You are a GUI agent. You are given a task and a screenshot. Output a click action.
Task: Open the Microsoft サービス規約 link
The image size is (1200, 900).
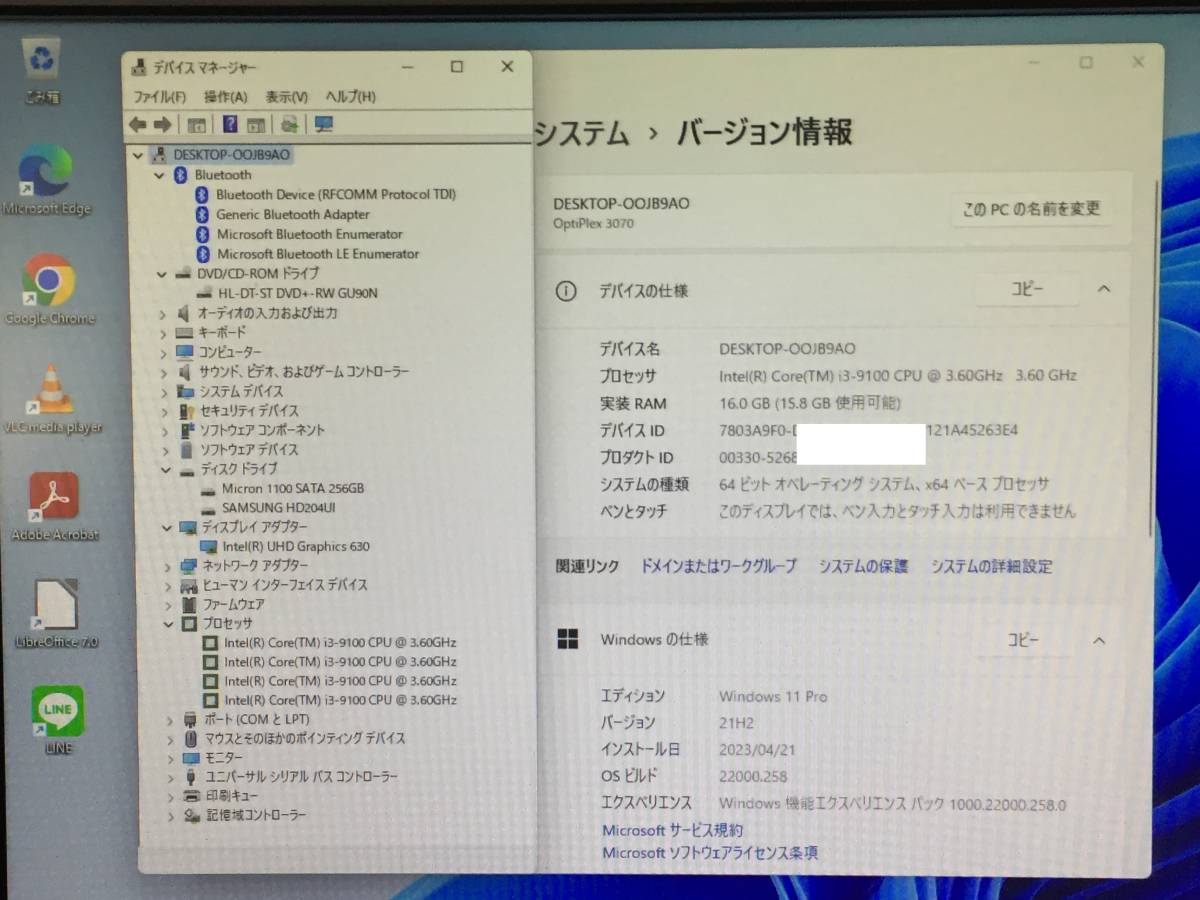point(672,829)
